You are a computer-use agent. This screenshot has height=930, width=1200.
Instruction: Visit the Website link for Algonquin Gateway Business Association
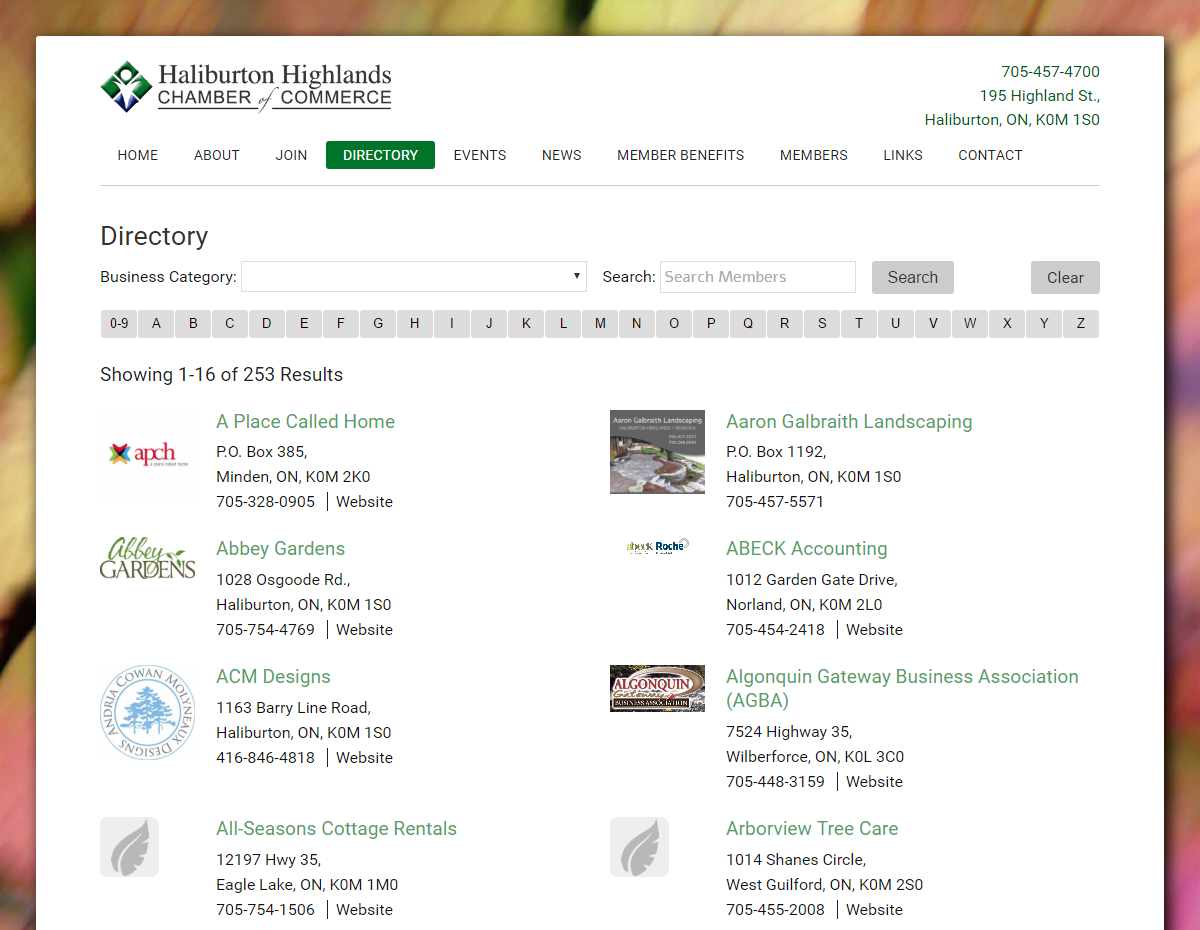pyautogui.click(x=874, y=782)
